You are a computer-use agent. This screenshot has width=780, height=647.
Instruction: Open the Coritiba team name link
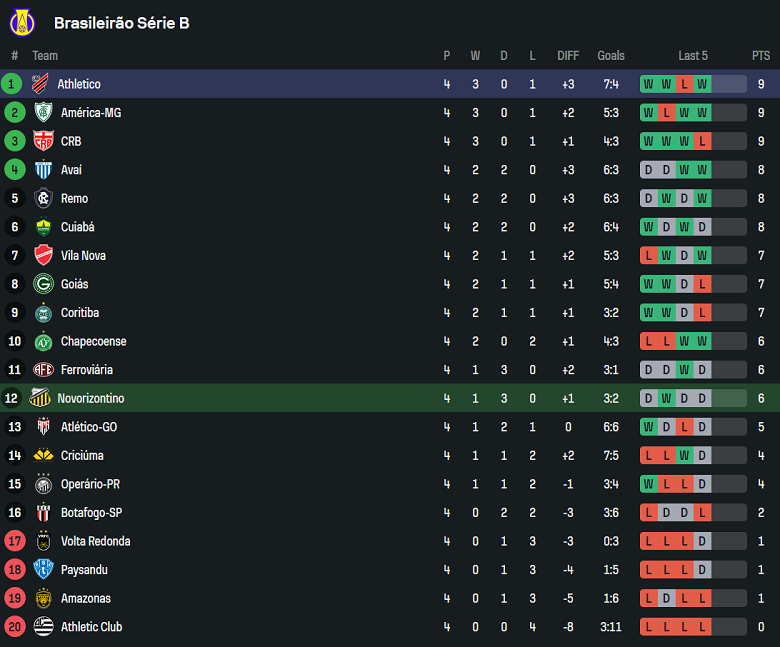pos(80,313)
